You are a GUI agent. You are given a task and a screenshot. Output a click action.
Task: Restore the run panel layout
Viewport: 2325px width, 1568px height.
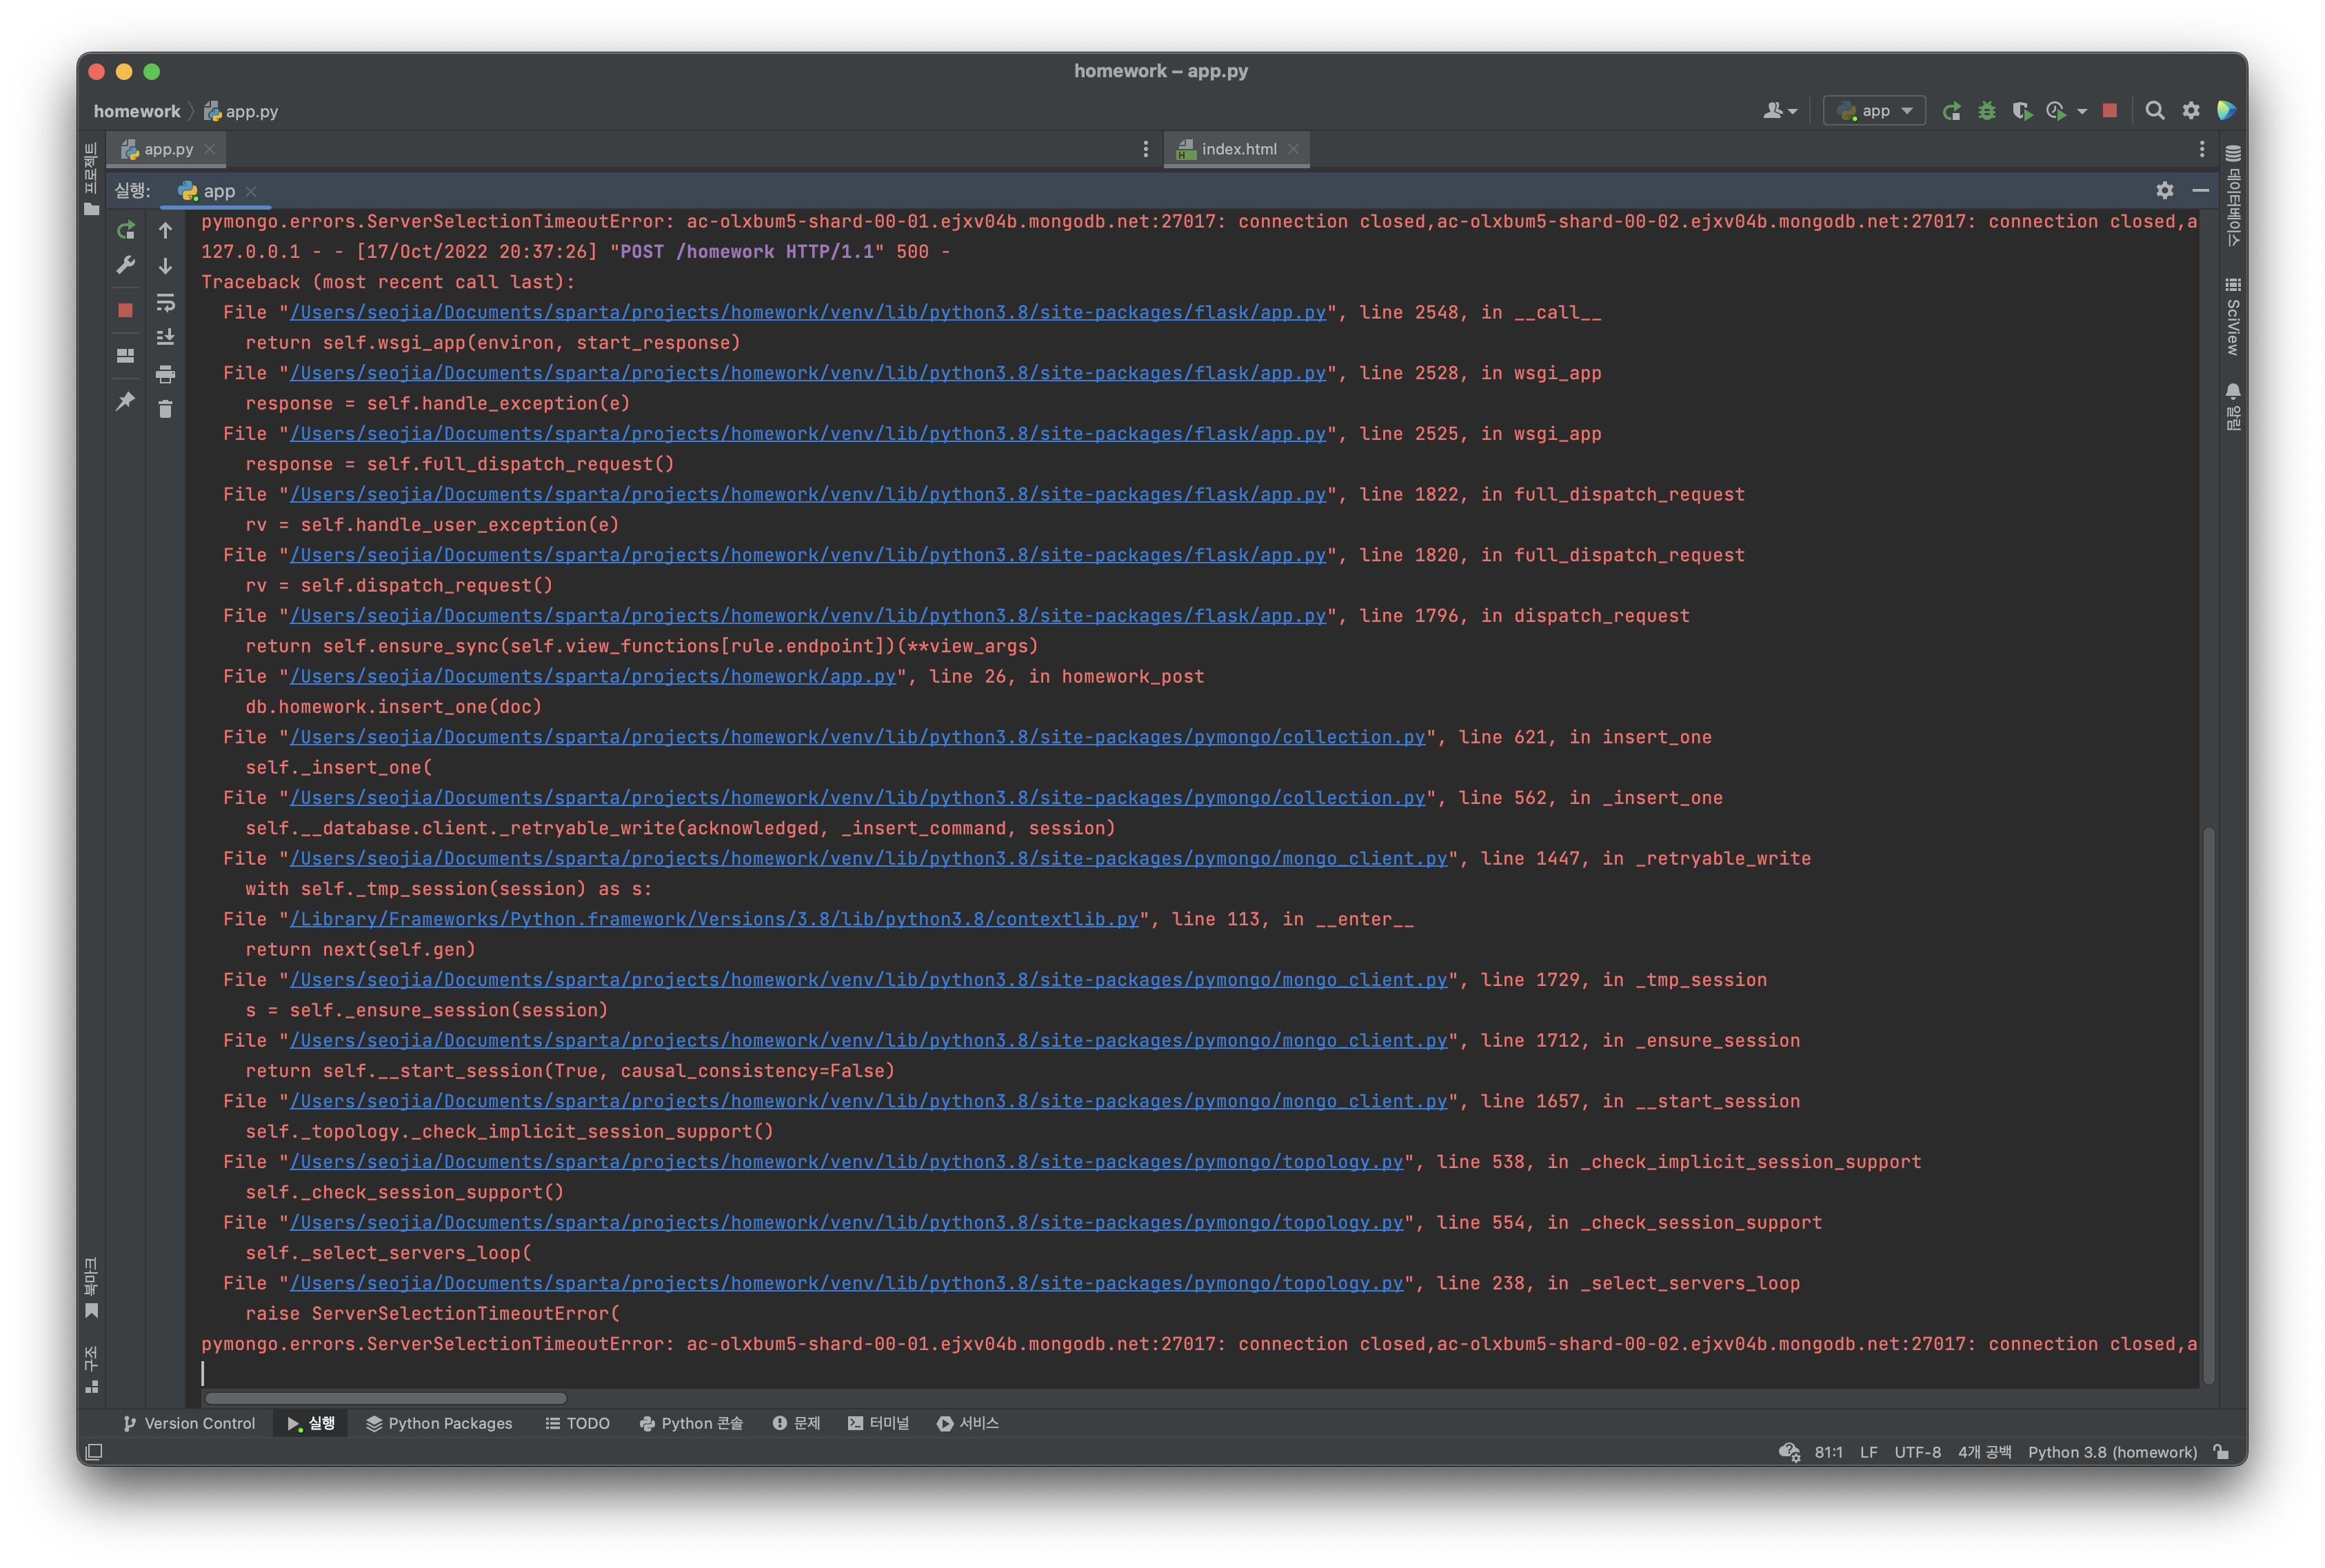(x=125, y=355)
